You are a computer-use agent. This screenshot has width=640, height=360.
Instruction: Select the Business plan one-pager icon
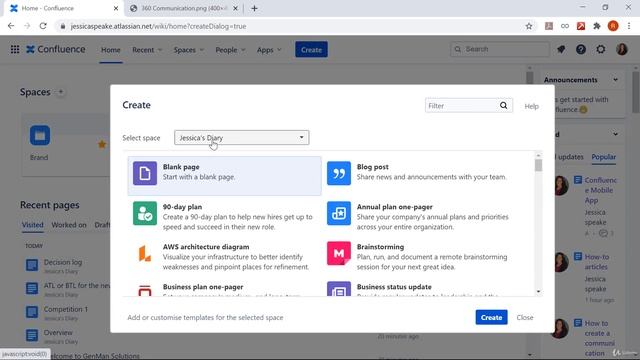point(144,290)
